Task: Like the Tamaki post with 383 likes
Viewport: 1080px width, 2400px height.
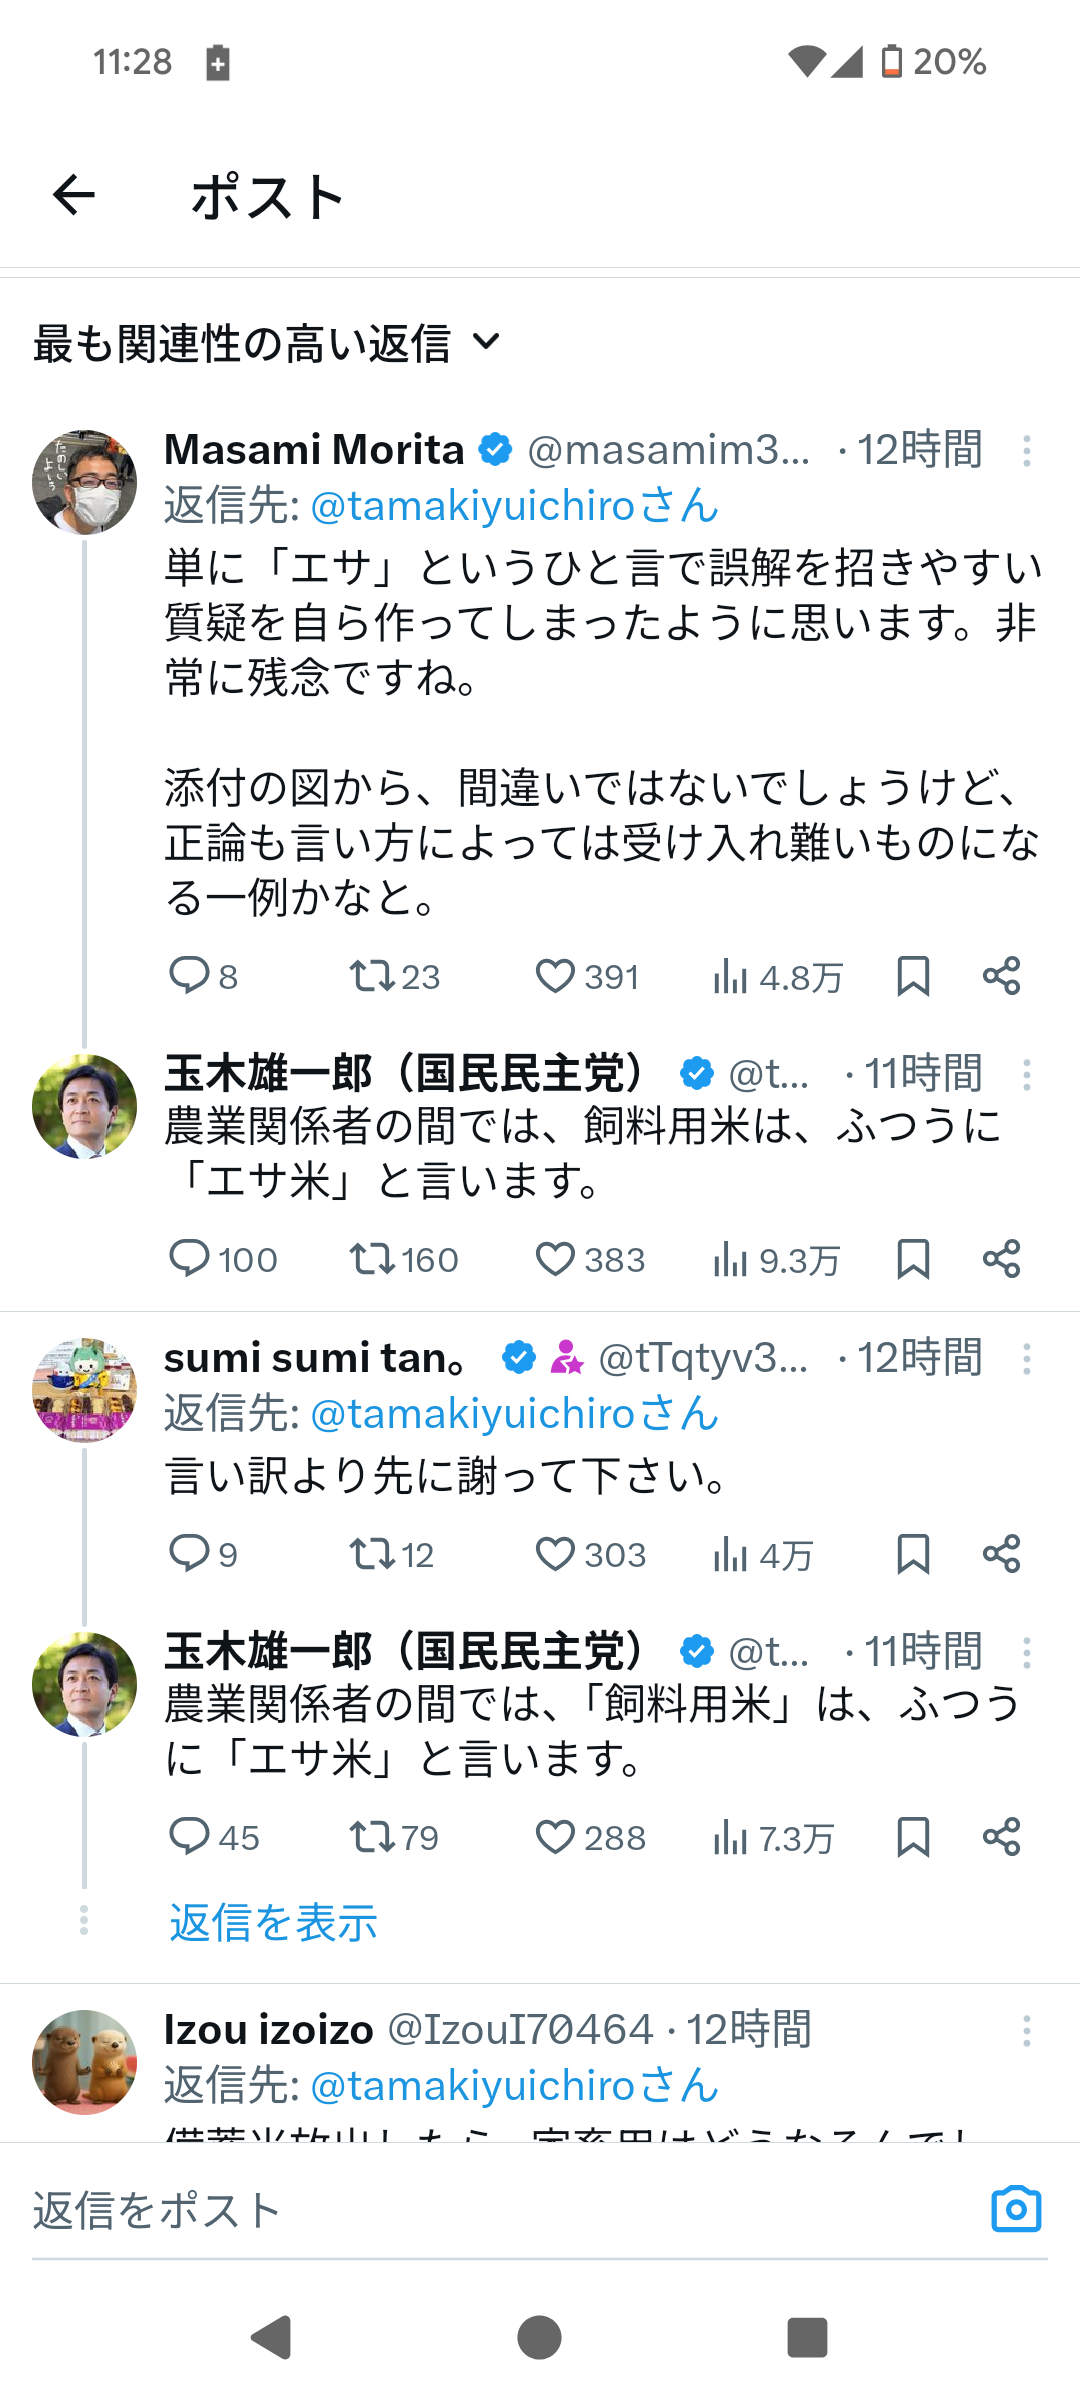Action: click(555, 1259)
